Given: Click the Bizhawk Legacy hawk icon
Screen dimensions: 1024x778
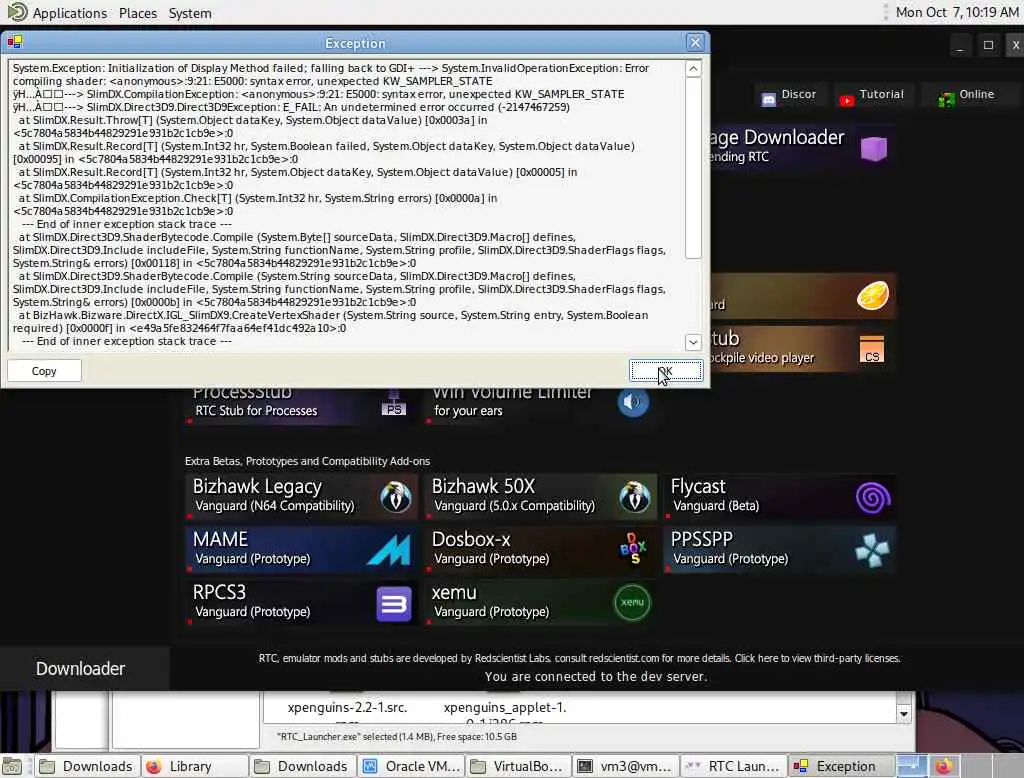Looking at the screenshot, I should click(x=396, y=497).
